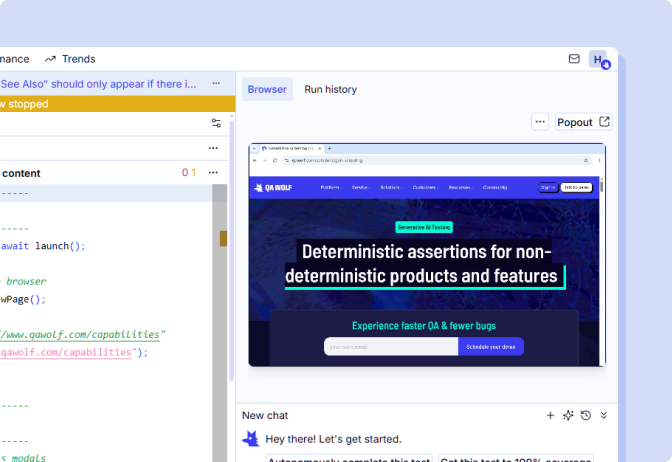This screenshot has height=462, width=672.
Task: Switch to the Run history tab
Action: tap(330, 89)
